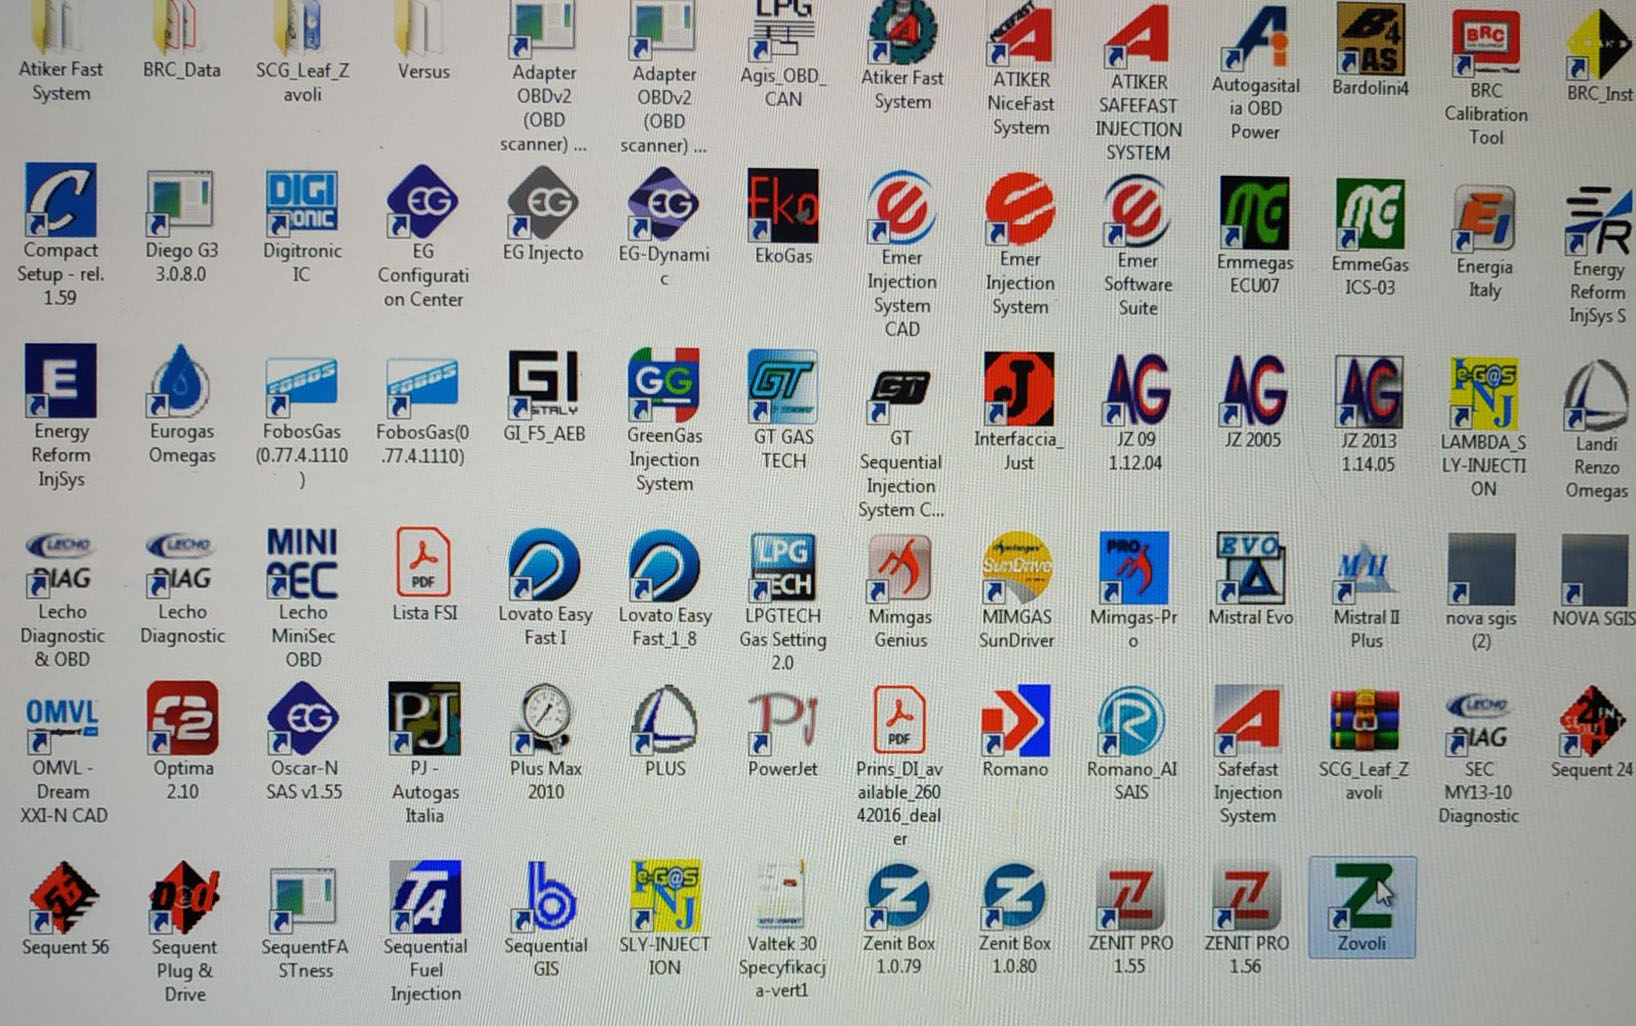
Task: Open the Prins_DI PDF document
Action: (899, 767)
